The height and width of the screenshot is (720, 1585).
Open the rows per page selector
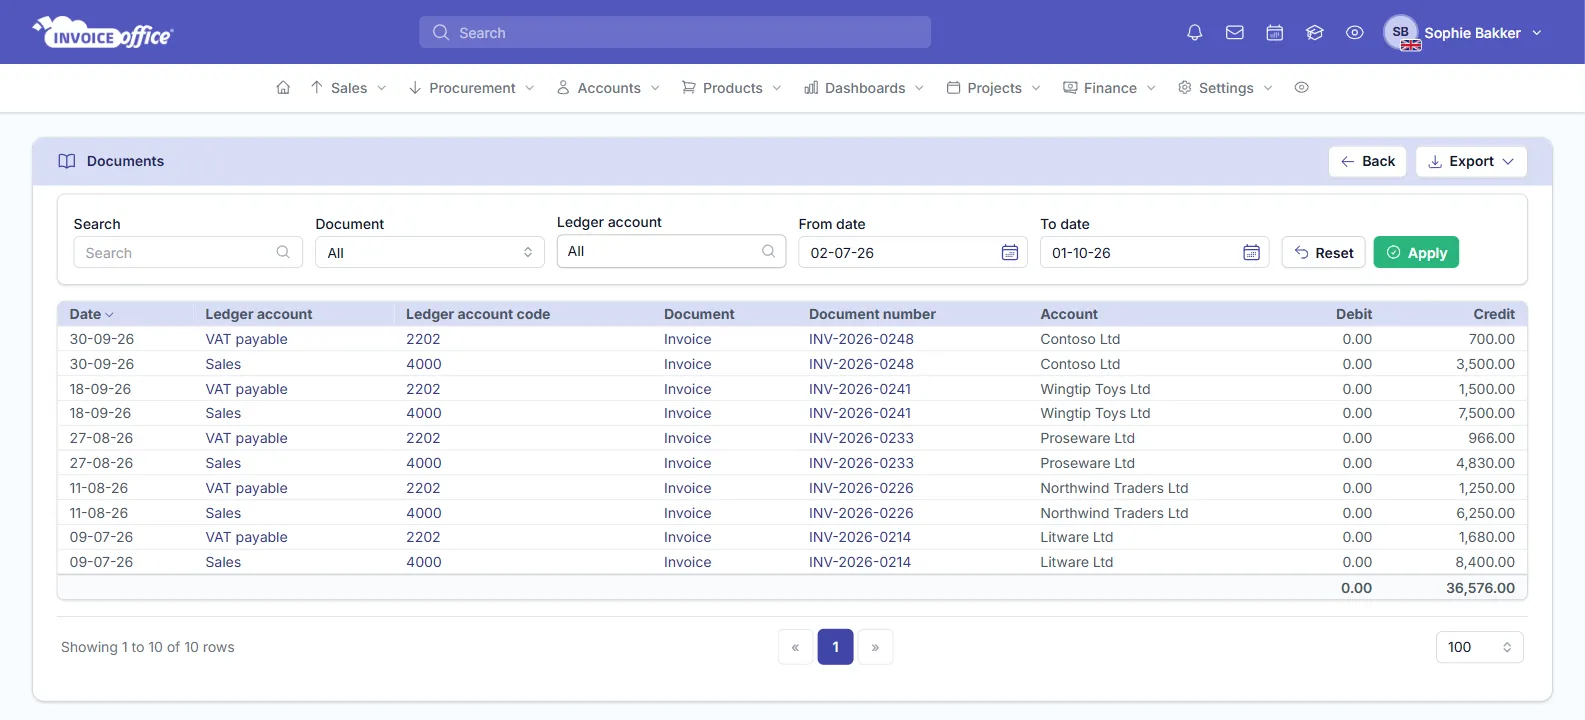(x=1480, y=647)
